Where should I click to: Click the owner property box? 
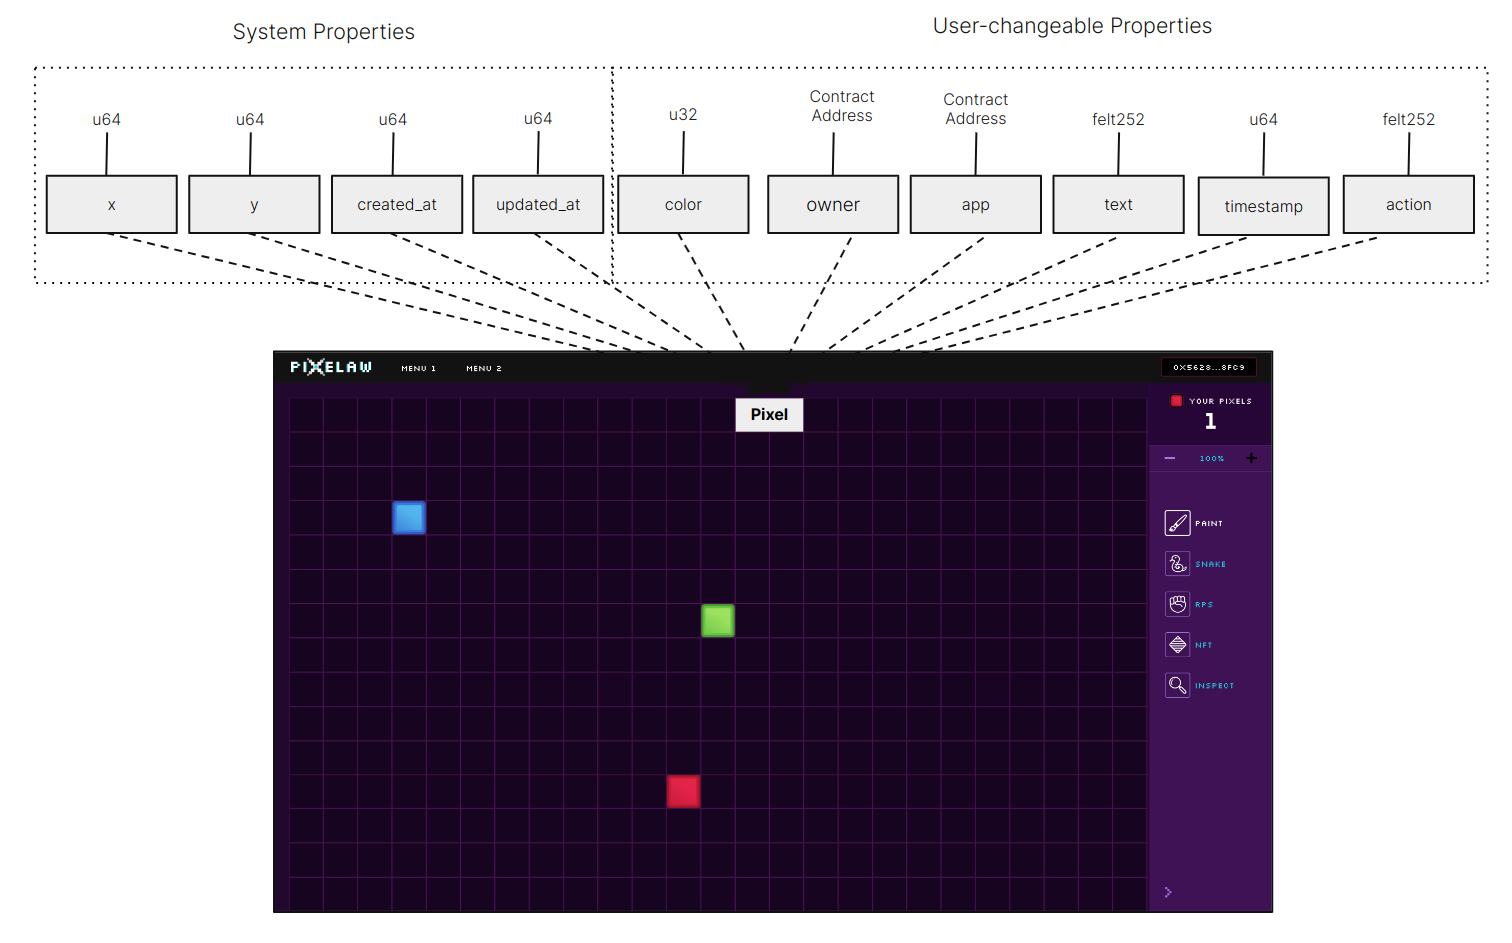coord(833,205)
